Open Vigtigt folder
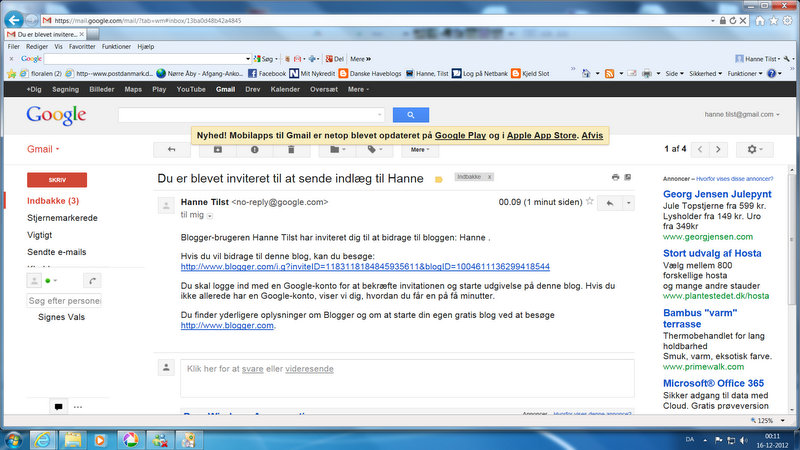 coord(40,235)
